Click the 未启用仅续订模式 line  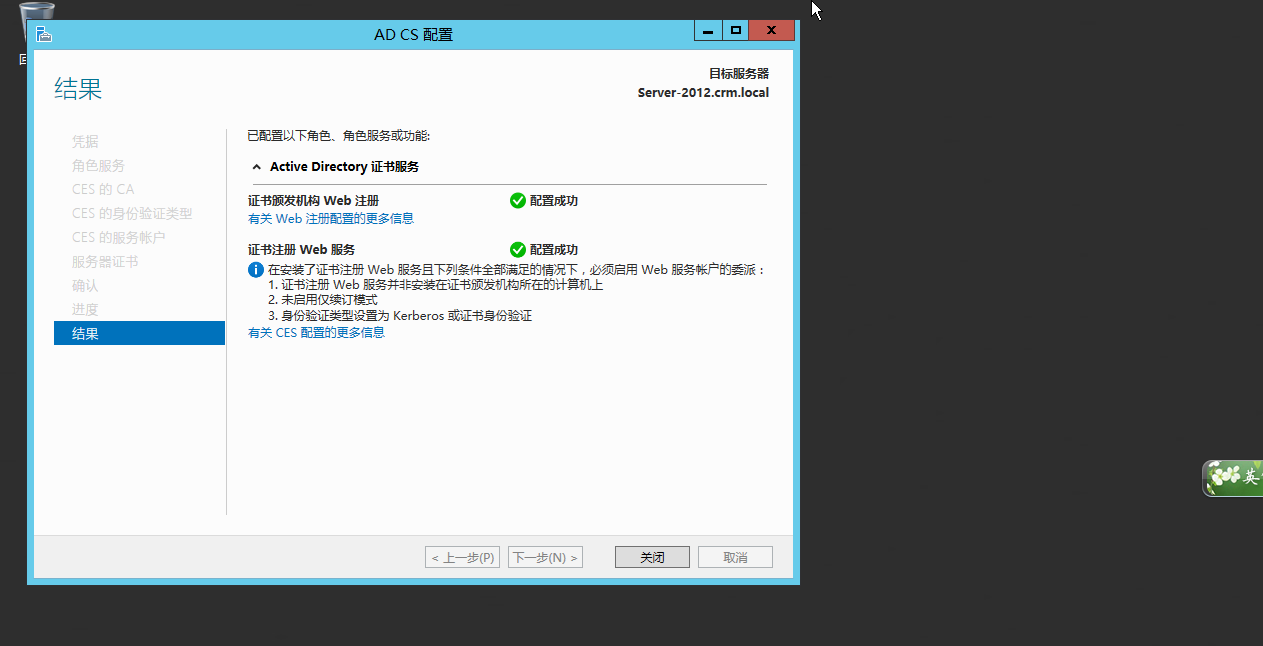tap(323, 300)
